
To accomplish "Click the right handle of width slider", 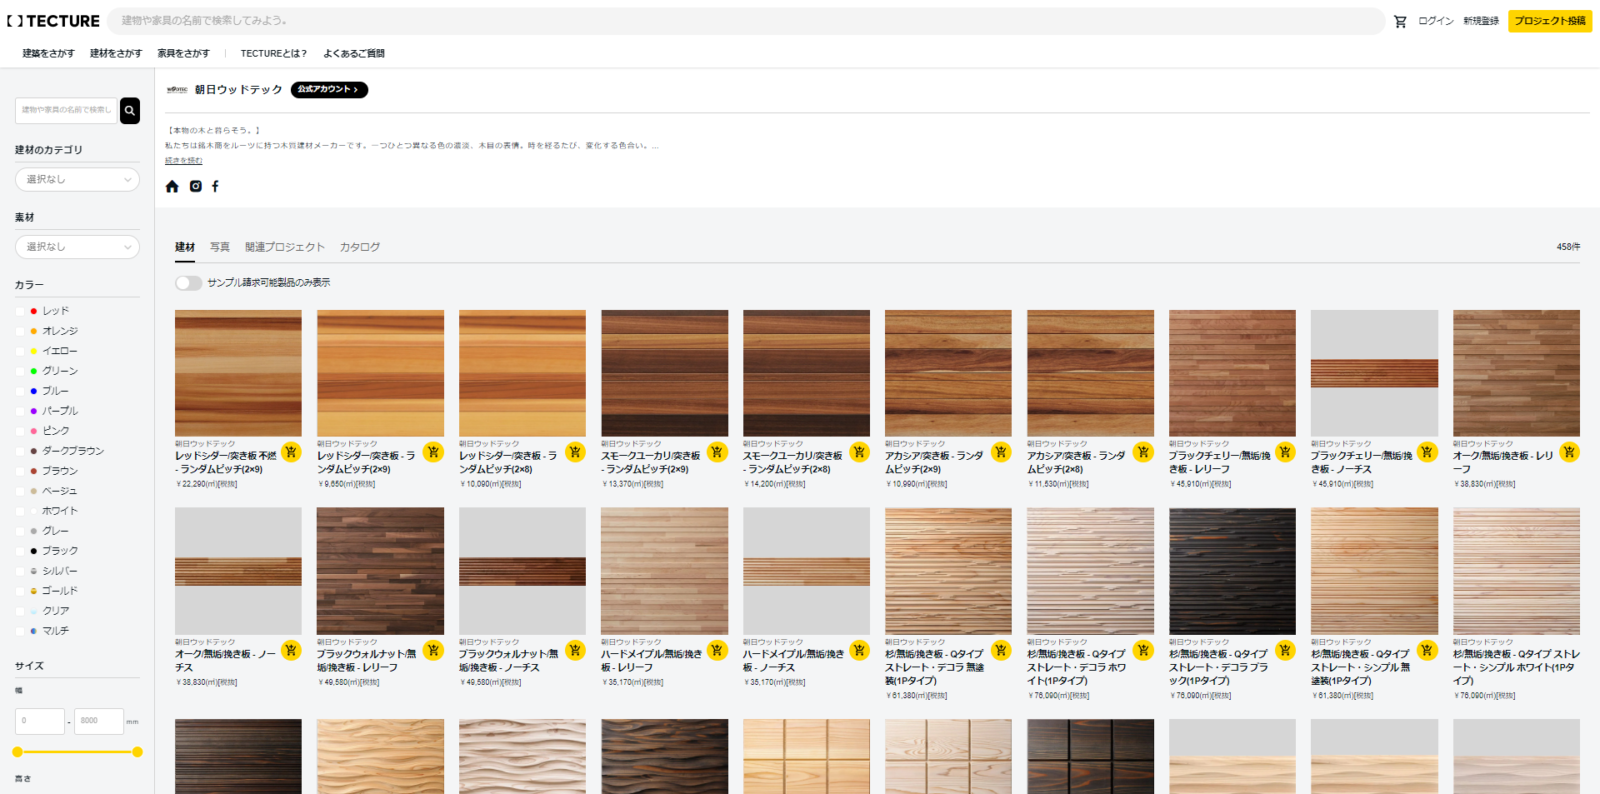I will (x=137, y=752).
